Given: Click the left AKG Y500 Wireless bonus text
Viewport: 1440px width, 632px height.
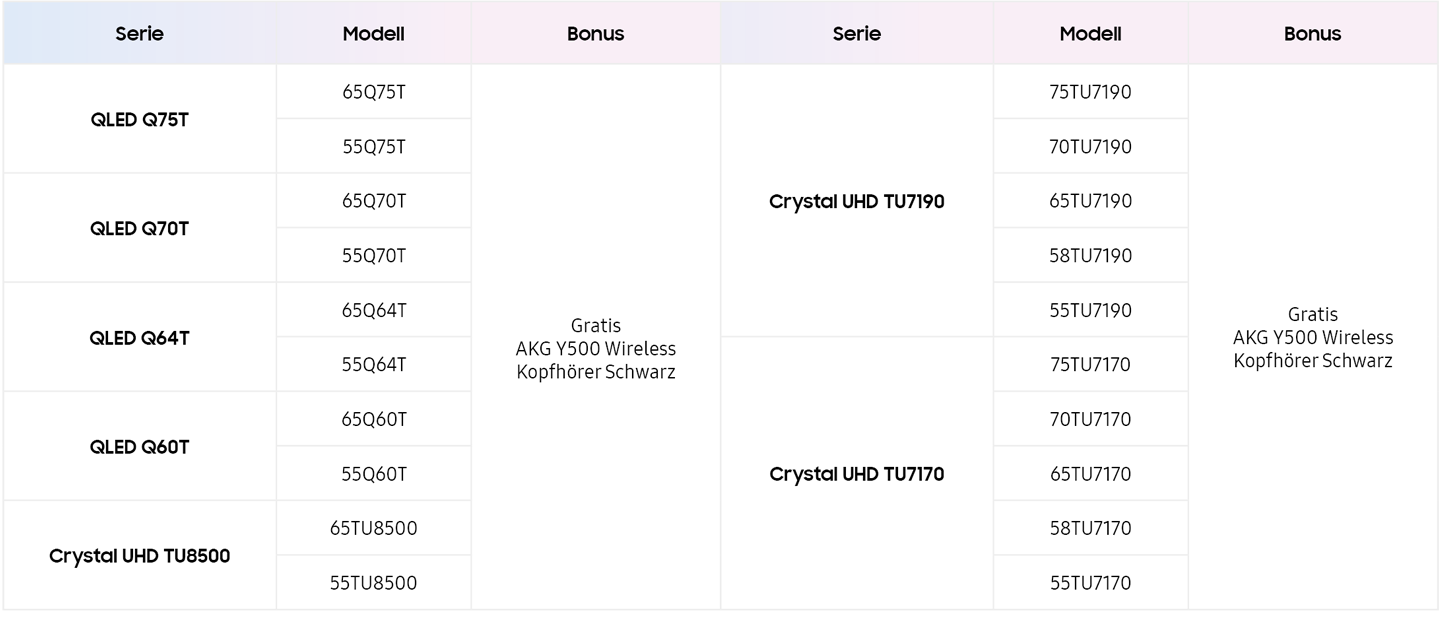Looking at the screenshot, I should (596, 349).
